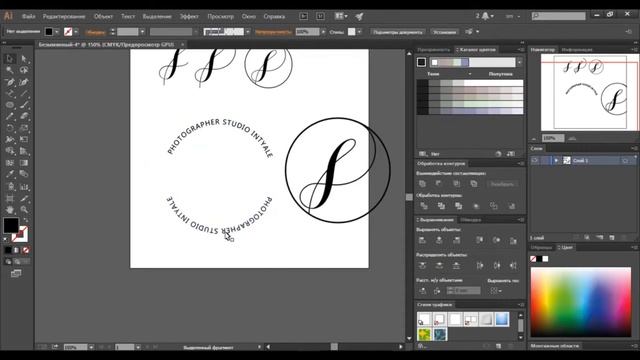Click the Параметры документа button
This screenshot has width=640, height=360.
point(398,32)
